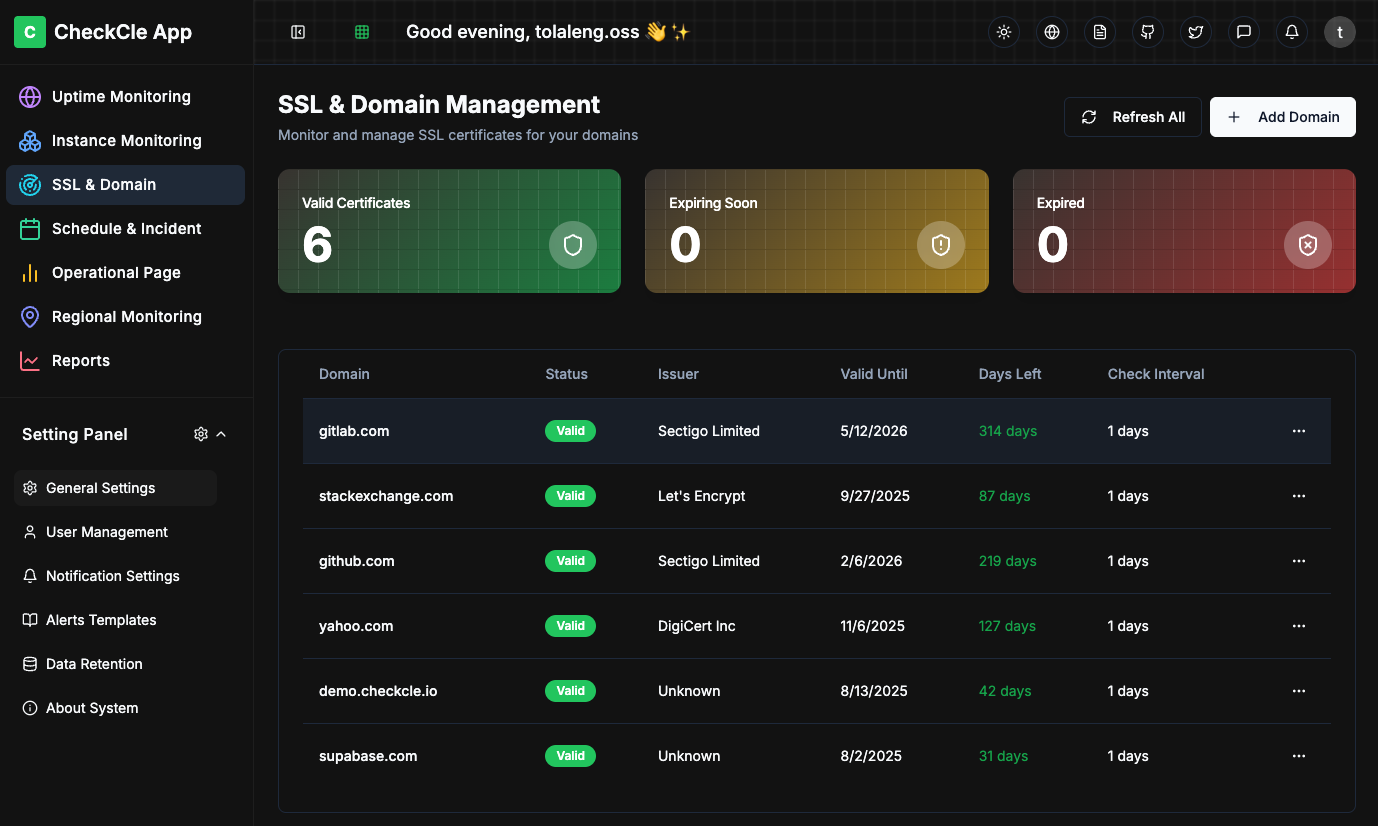Check notifications via the bell icon
Screen dimensions: 1378x826
point(1291,31)
